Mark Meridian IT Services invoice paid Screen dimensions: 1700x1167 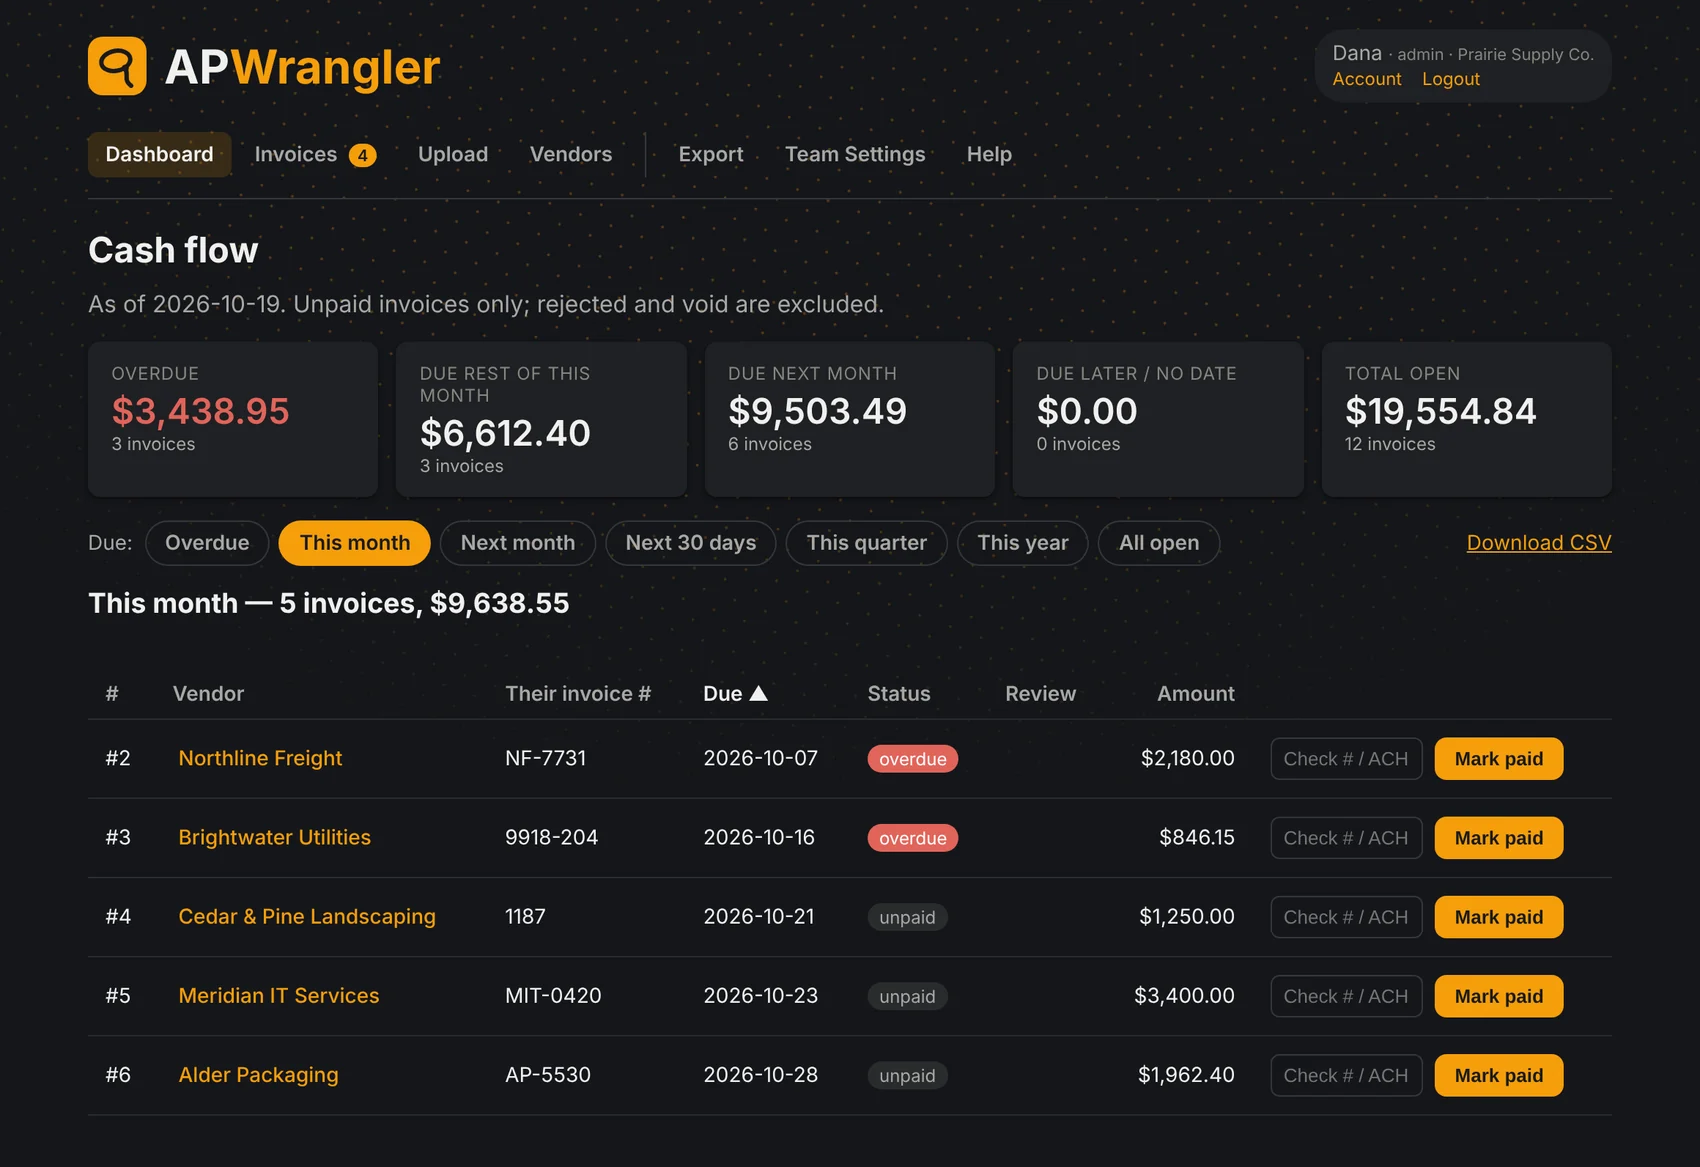1499,996
